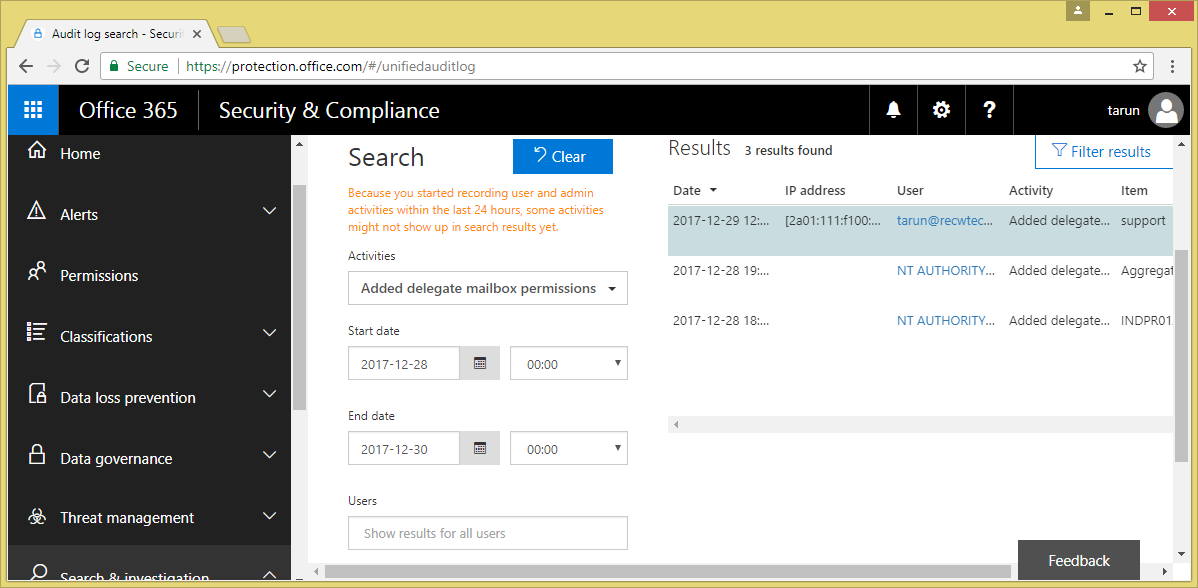Viewport: 1198px width, 588px height.
Task: Expand the Threat management chevron
Action: click(x=269, y=516)
